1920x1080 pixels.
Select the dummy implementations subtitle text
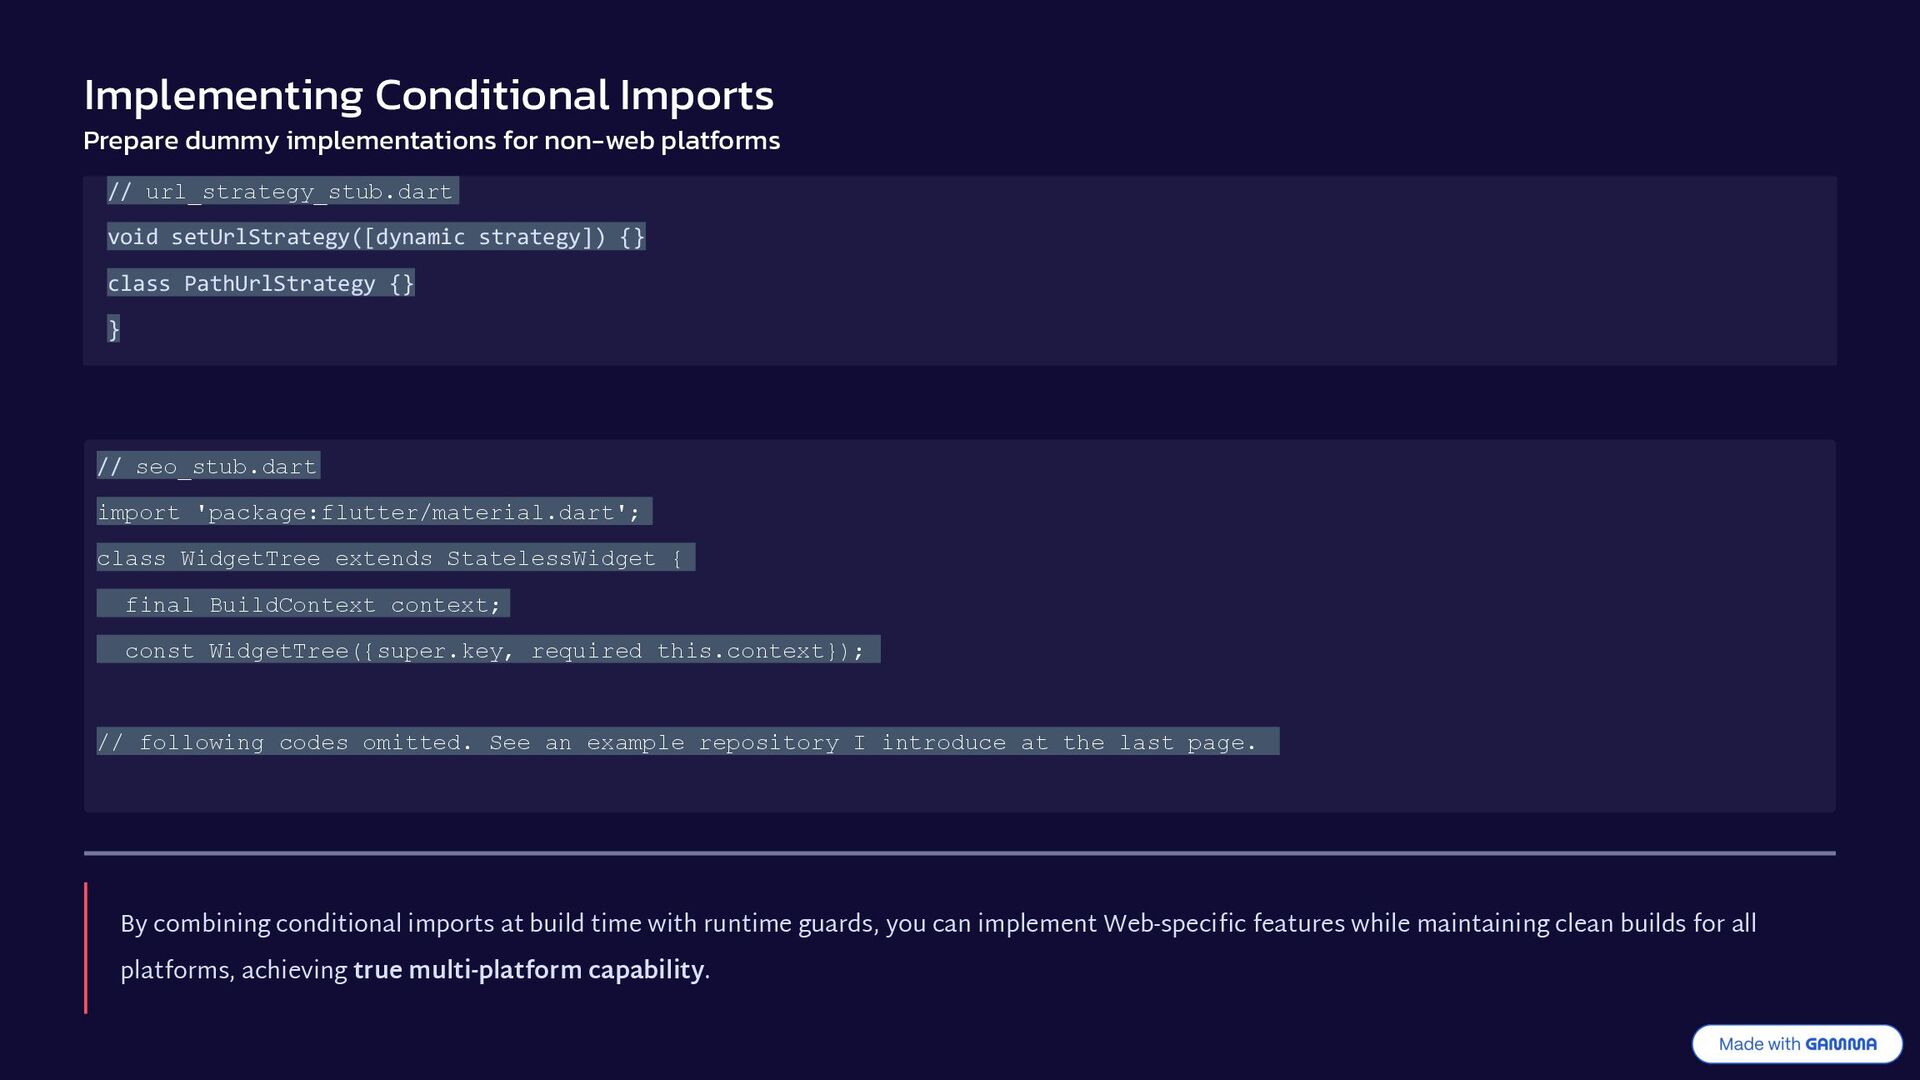431,140
